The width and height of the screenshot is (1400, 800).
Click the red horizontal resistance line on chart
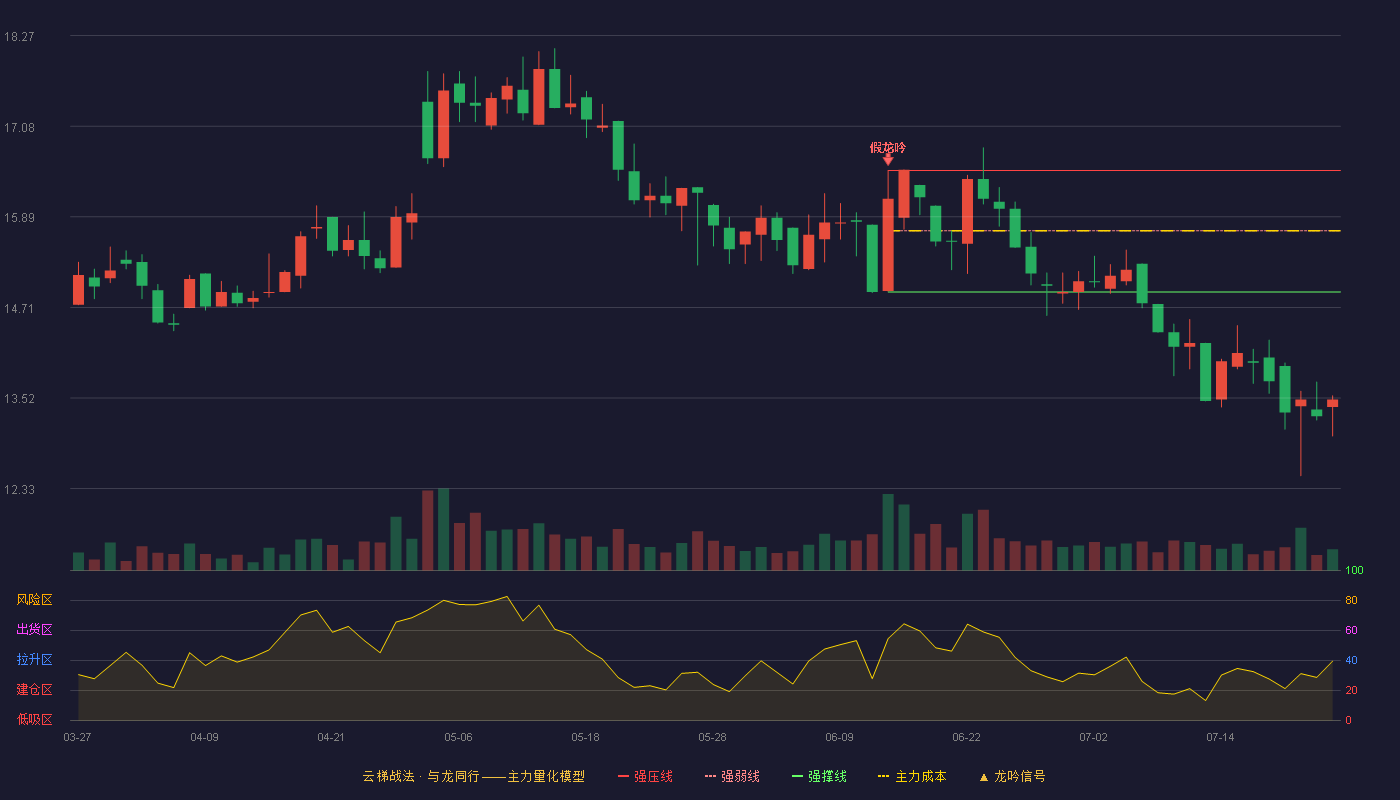(x=1114, y=171)
